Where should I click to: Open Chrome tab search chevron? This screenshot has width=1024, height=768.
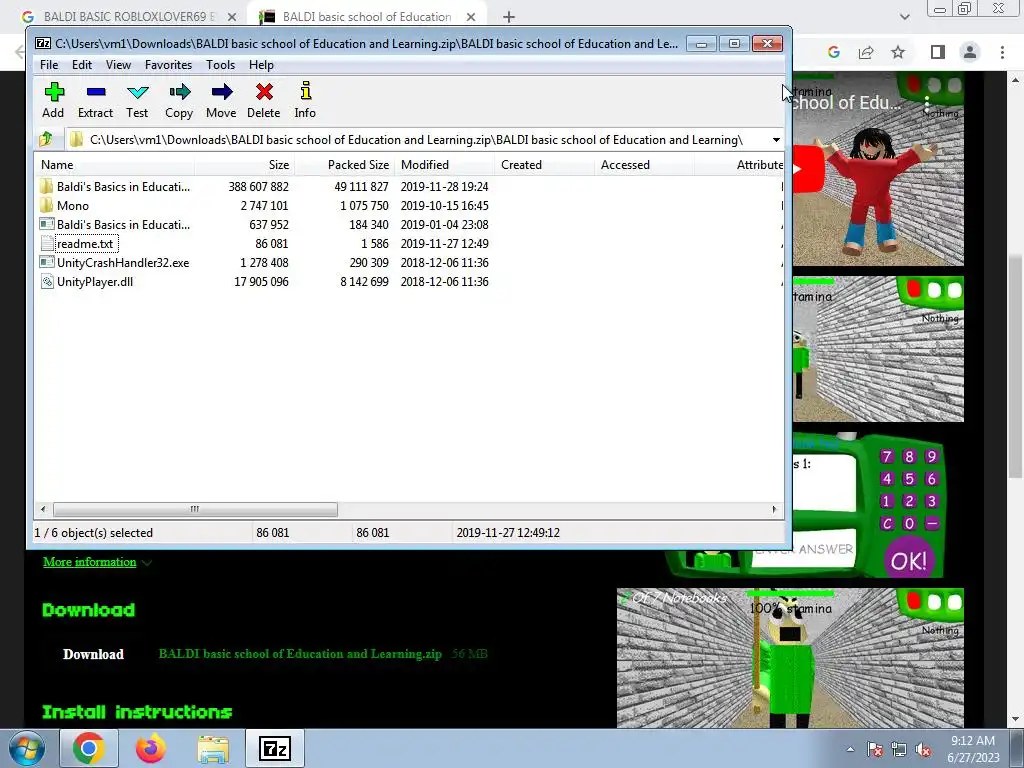[904, 17]
